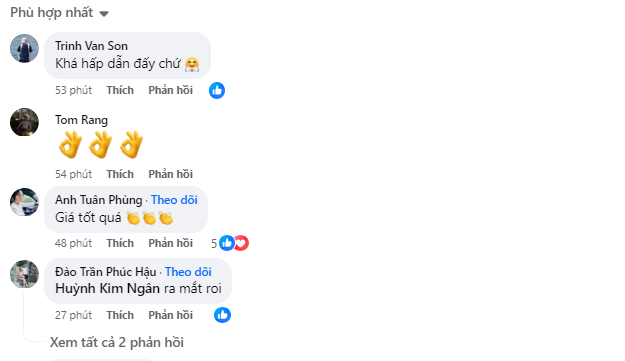Open the 48 phút timestamp link
The image size is (625, 361).
click(x=73, y=243)
